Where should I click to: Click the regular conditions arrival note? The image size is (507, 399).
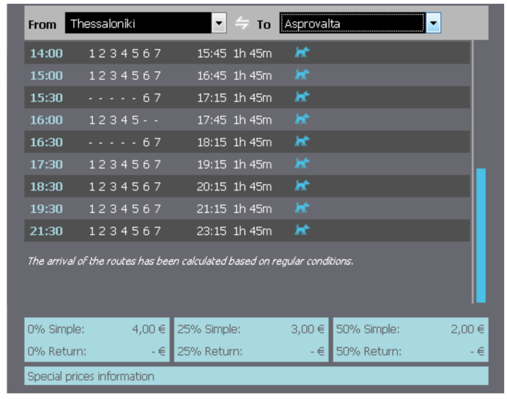pyautogui.click(x=190, y=261)
